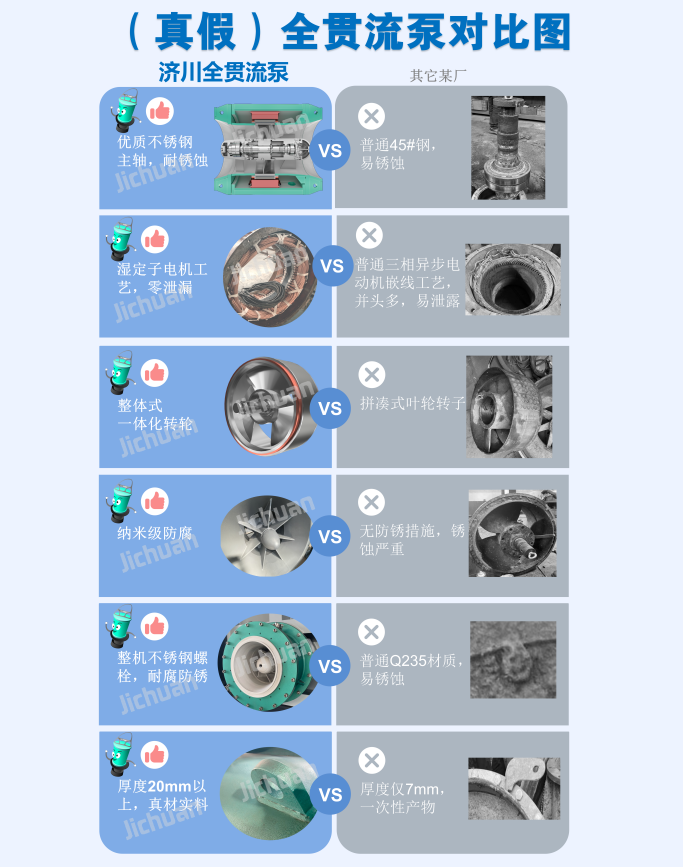
Task: Open the green bolted pump flange image
Action: (x=269, y=663)
